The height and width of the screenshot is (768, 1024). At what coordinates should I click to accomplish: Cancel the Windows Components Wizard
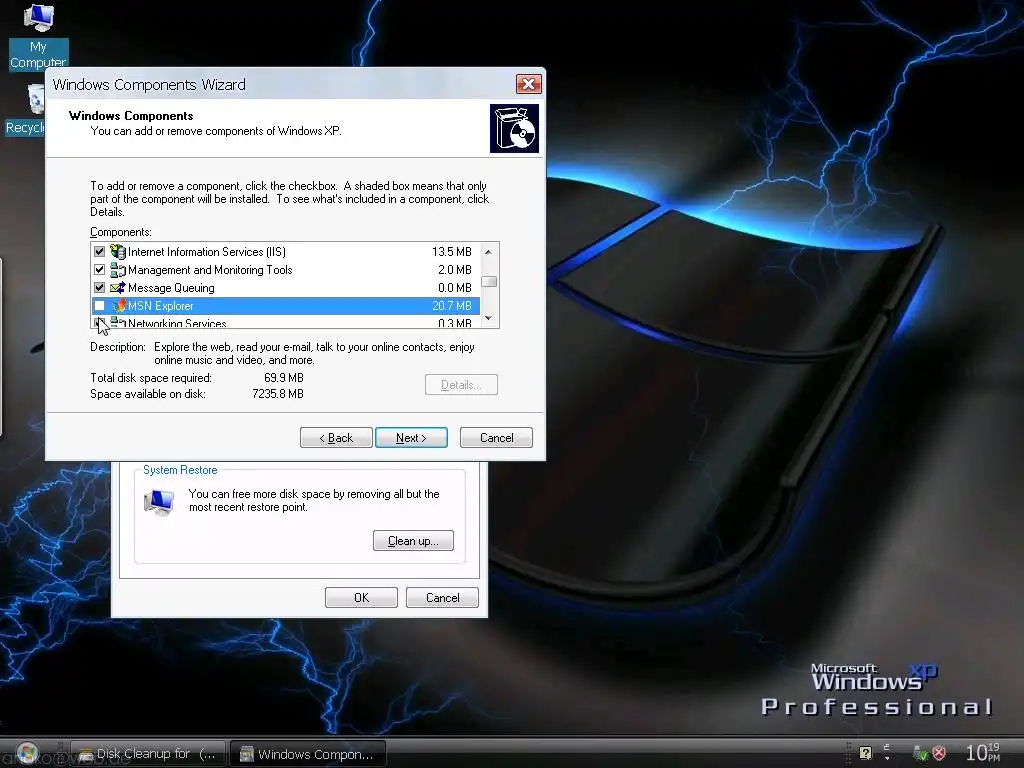pyautogui.click(x=496, y=438)
